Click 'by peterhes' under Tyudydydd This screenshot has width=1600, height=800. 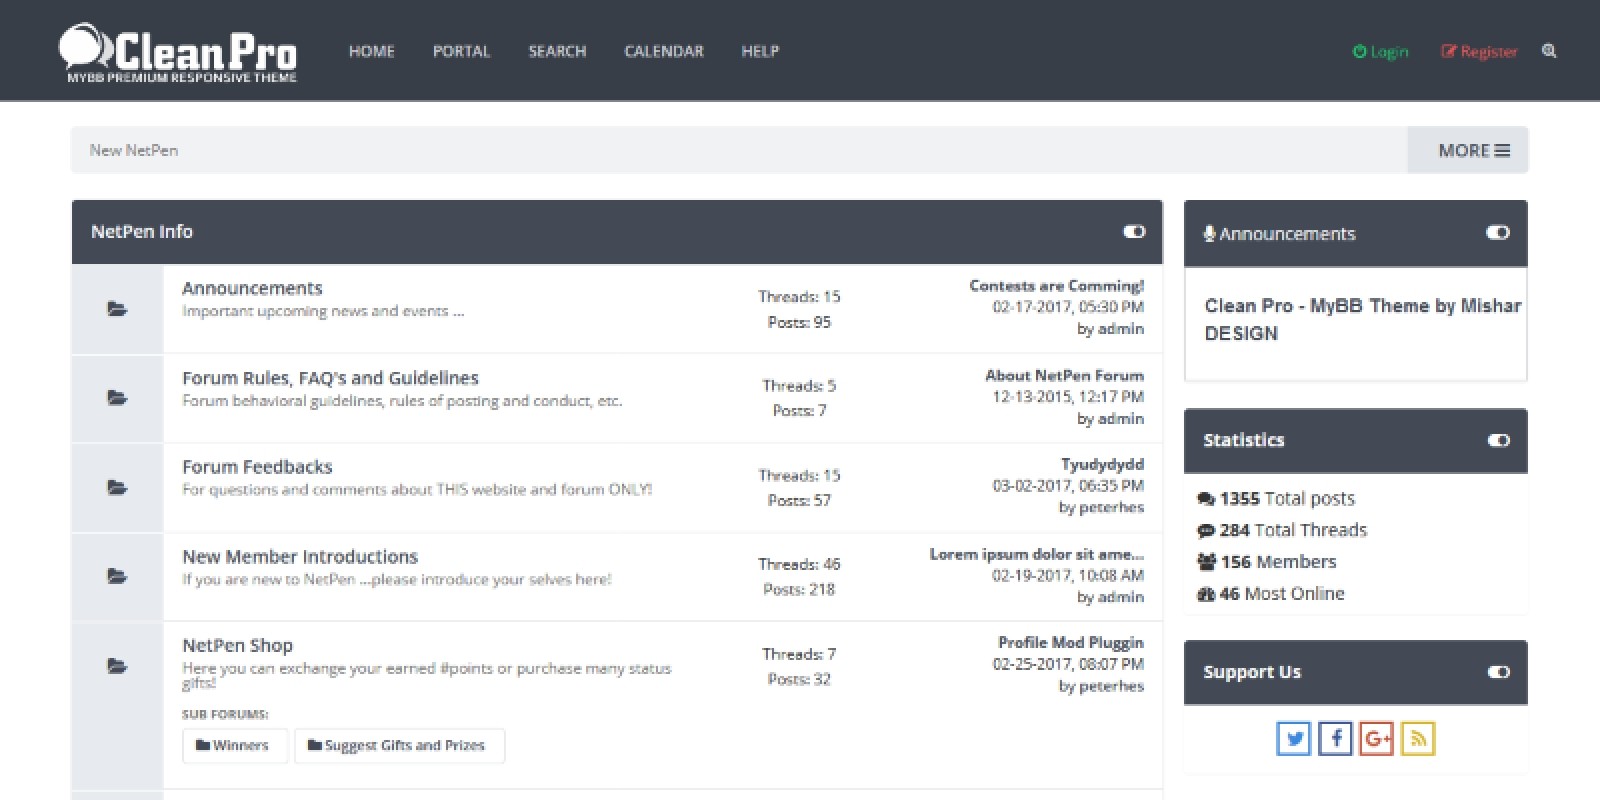point(1101,508)
